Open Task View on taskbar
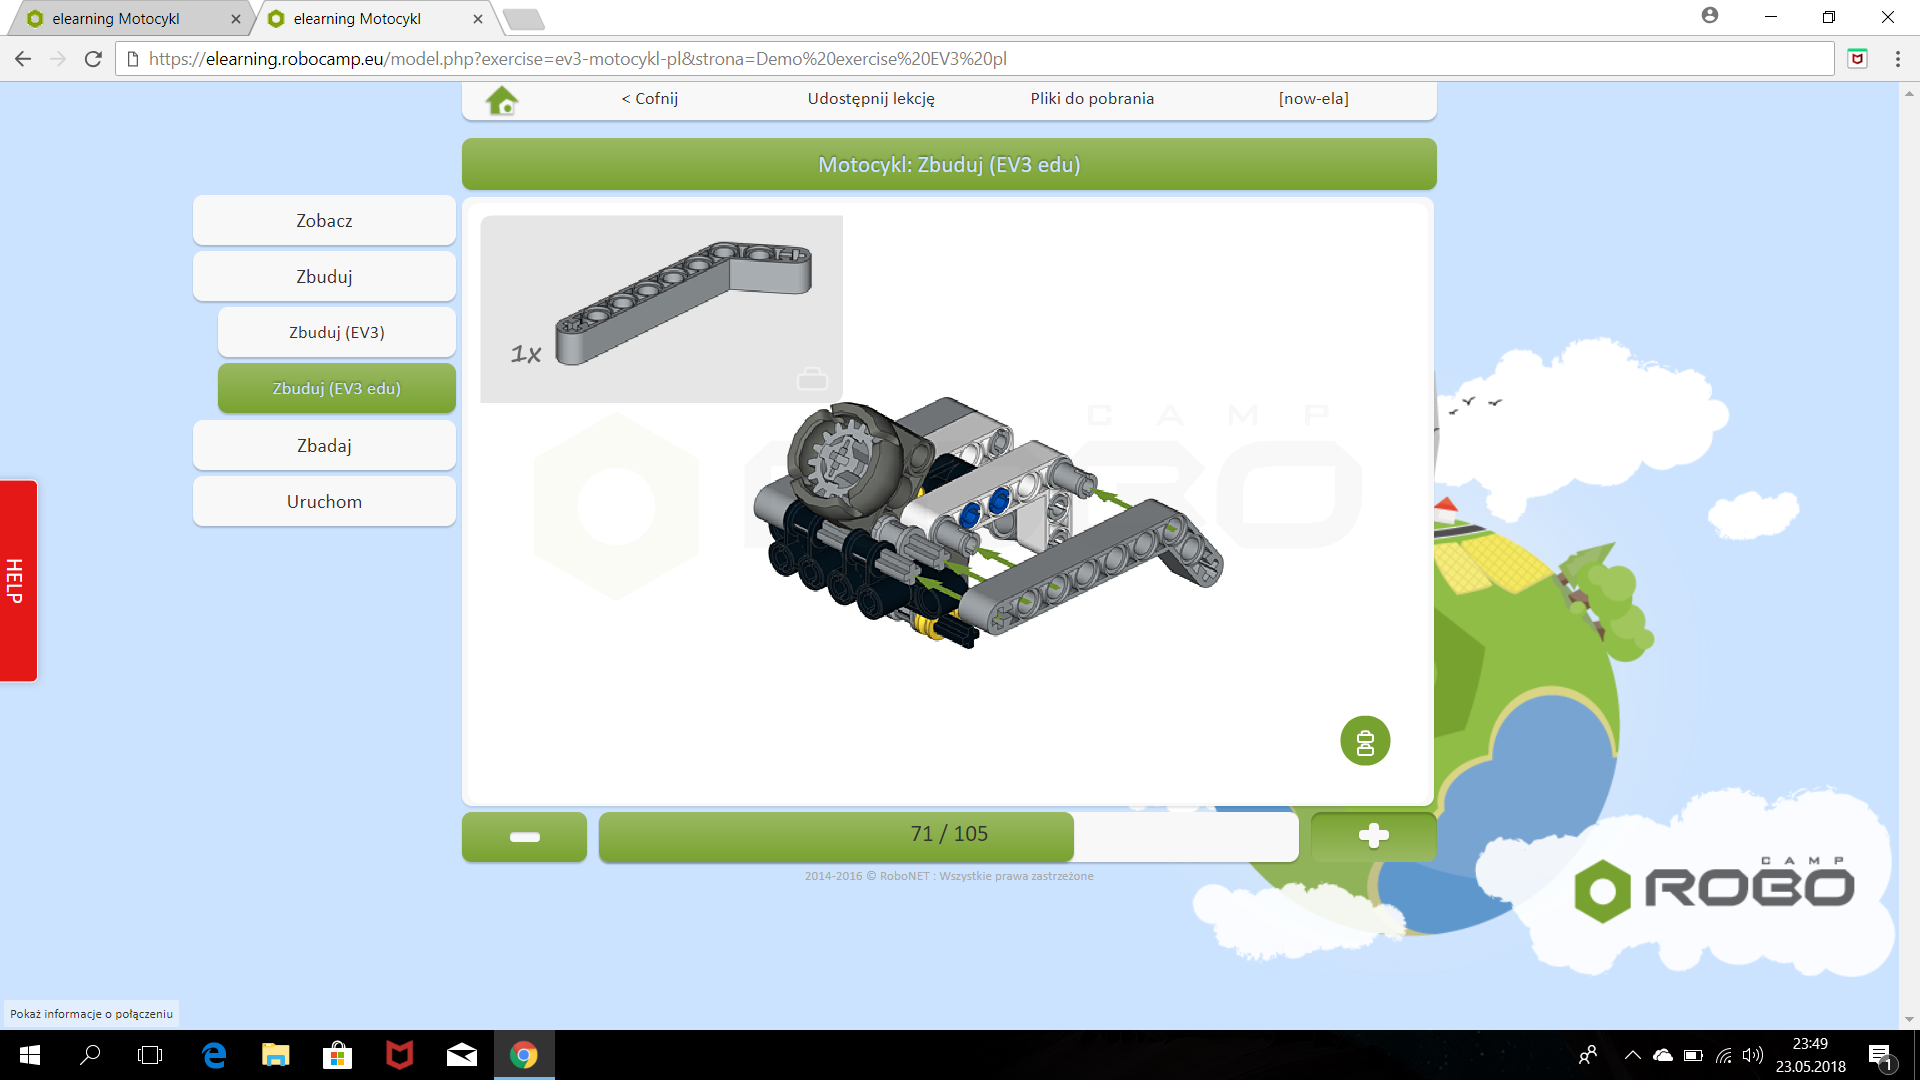The height and width of the screenshot is (1080, 1920). click(x=150, y=1055)
